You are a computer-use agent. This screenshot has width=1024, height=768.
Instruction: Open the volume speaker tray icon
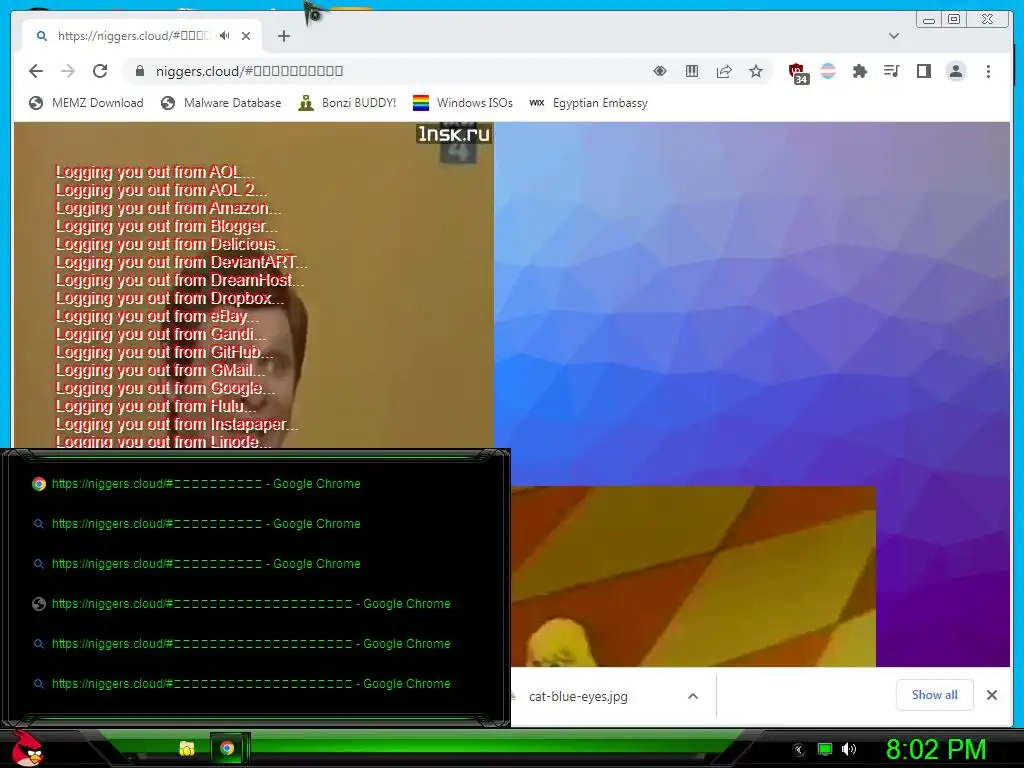[x=849, y=749]
